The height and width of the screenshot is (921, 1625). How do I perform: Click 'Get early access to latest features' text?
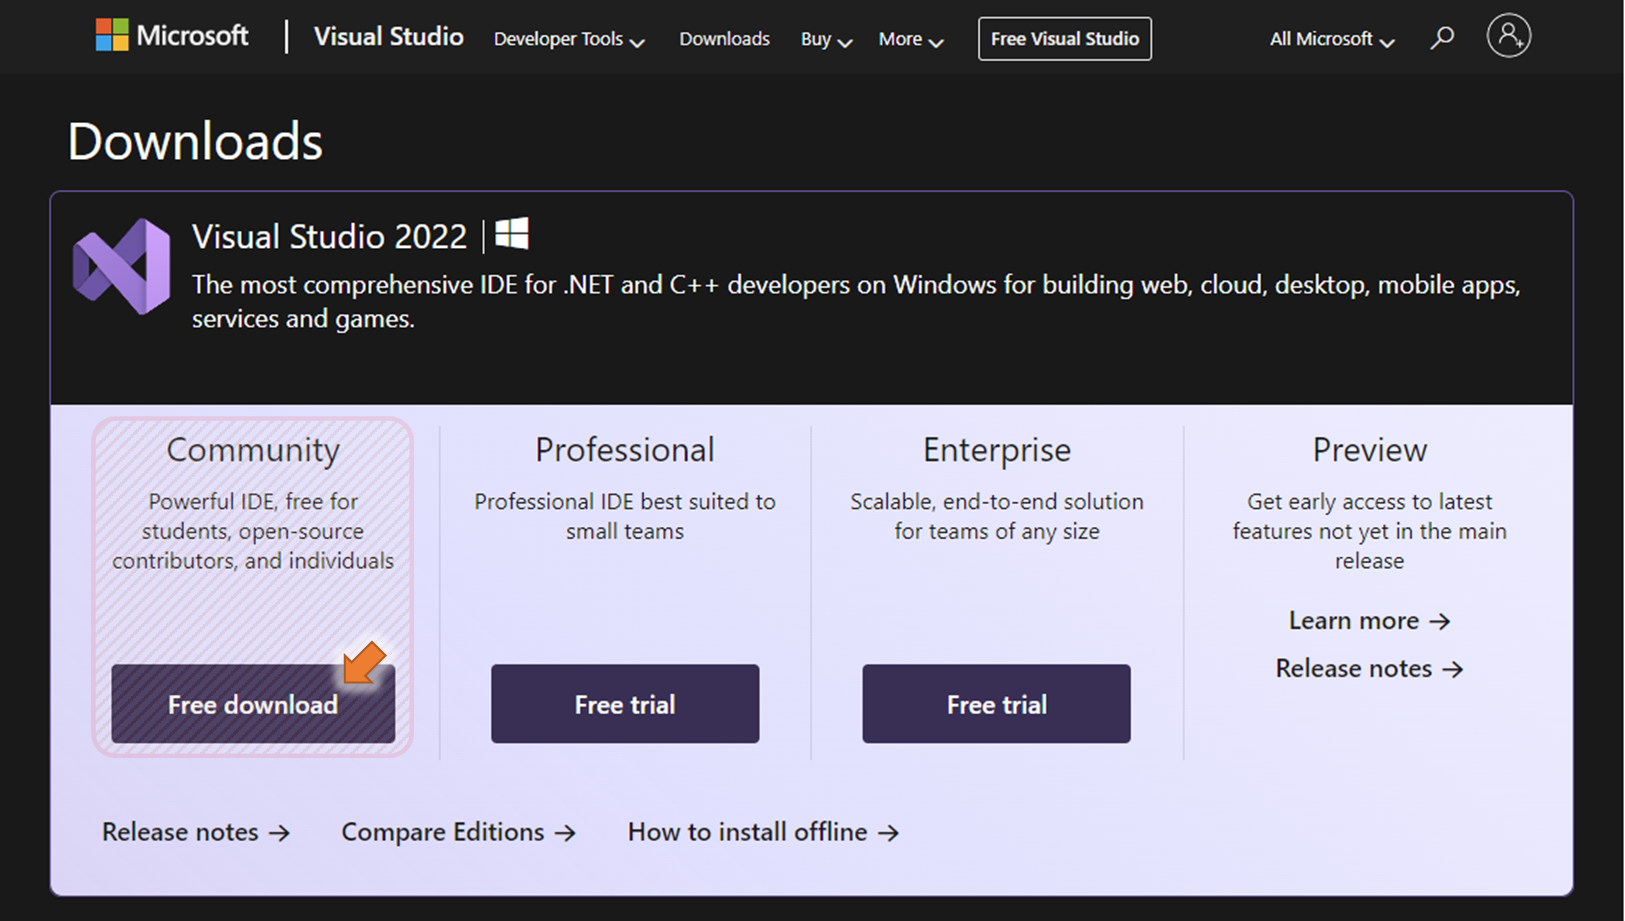click(1369, 531)
